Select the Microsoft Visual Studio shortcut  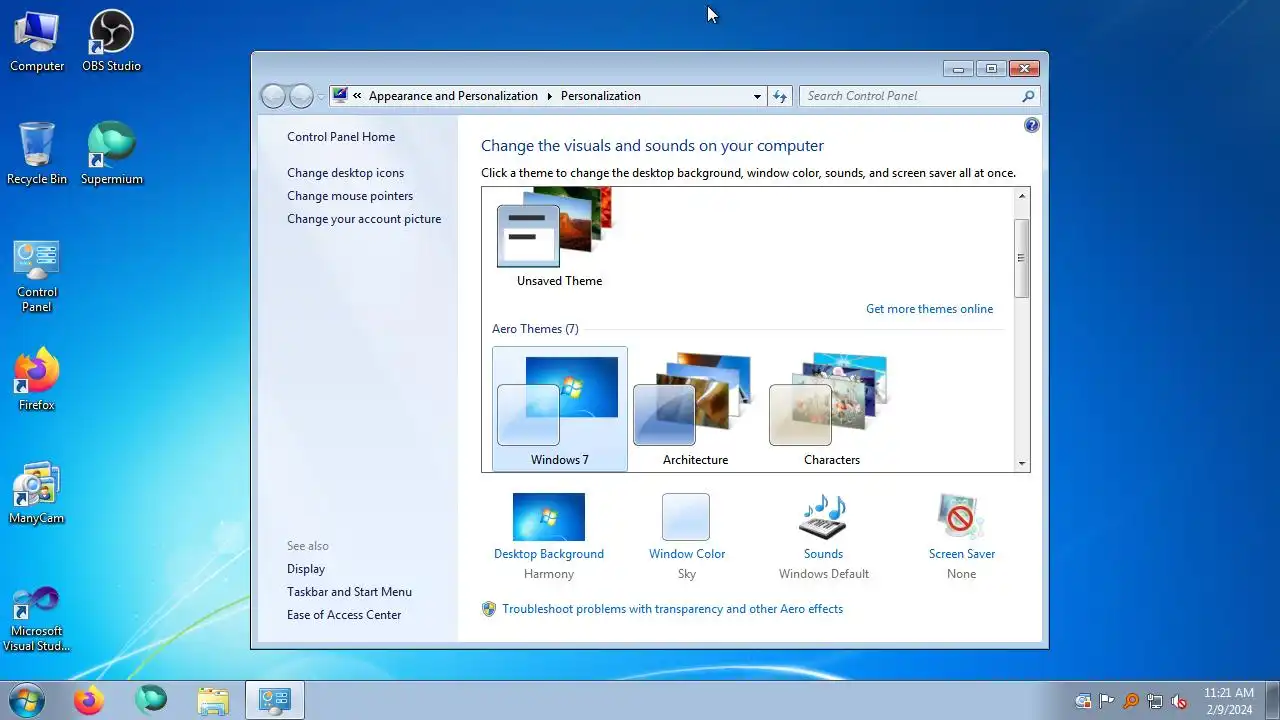[x=37, y=619]
